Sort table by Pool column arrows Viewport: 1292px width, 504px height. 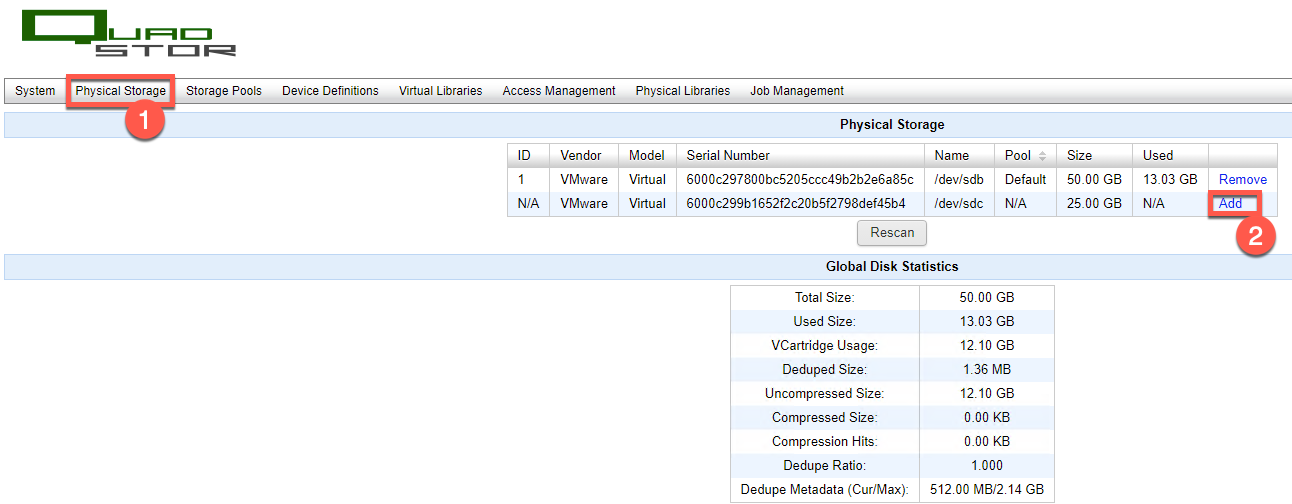[x=1042, y=156]
